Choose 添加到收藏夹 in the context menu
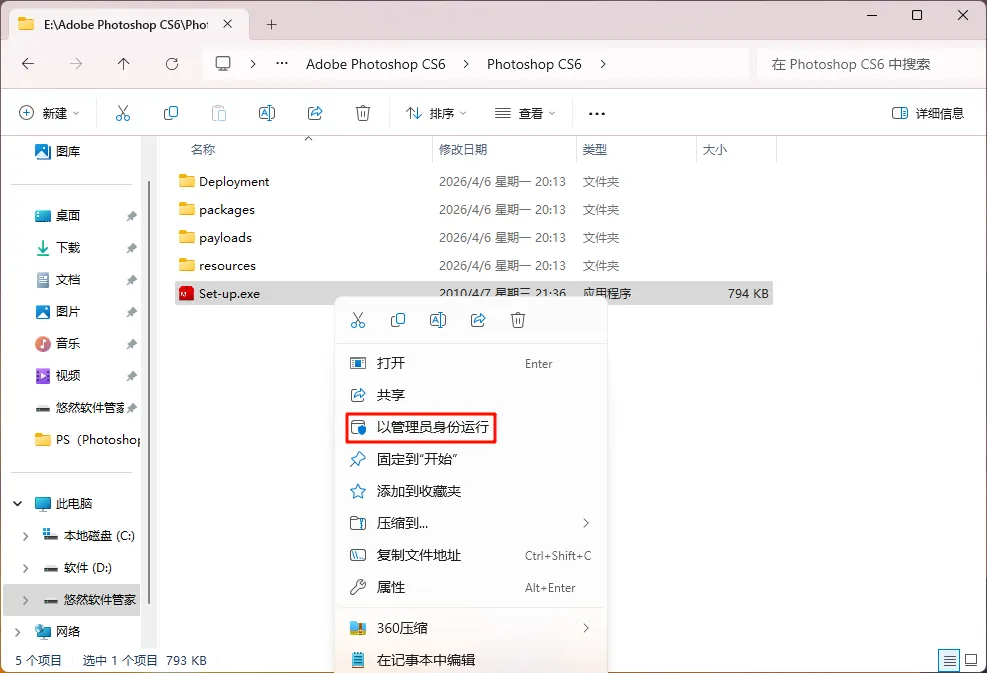987x673 pixels. click(470, 492)
